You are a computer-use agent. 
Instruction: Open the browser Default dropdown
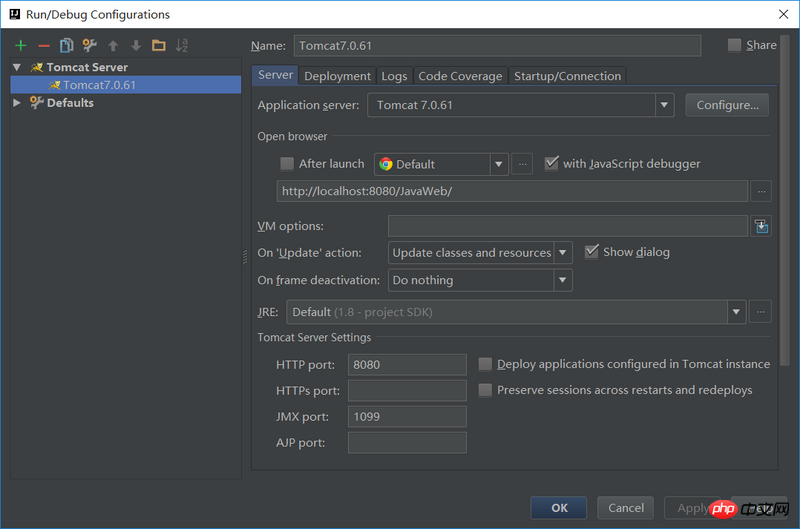coord(498,164)
